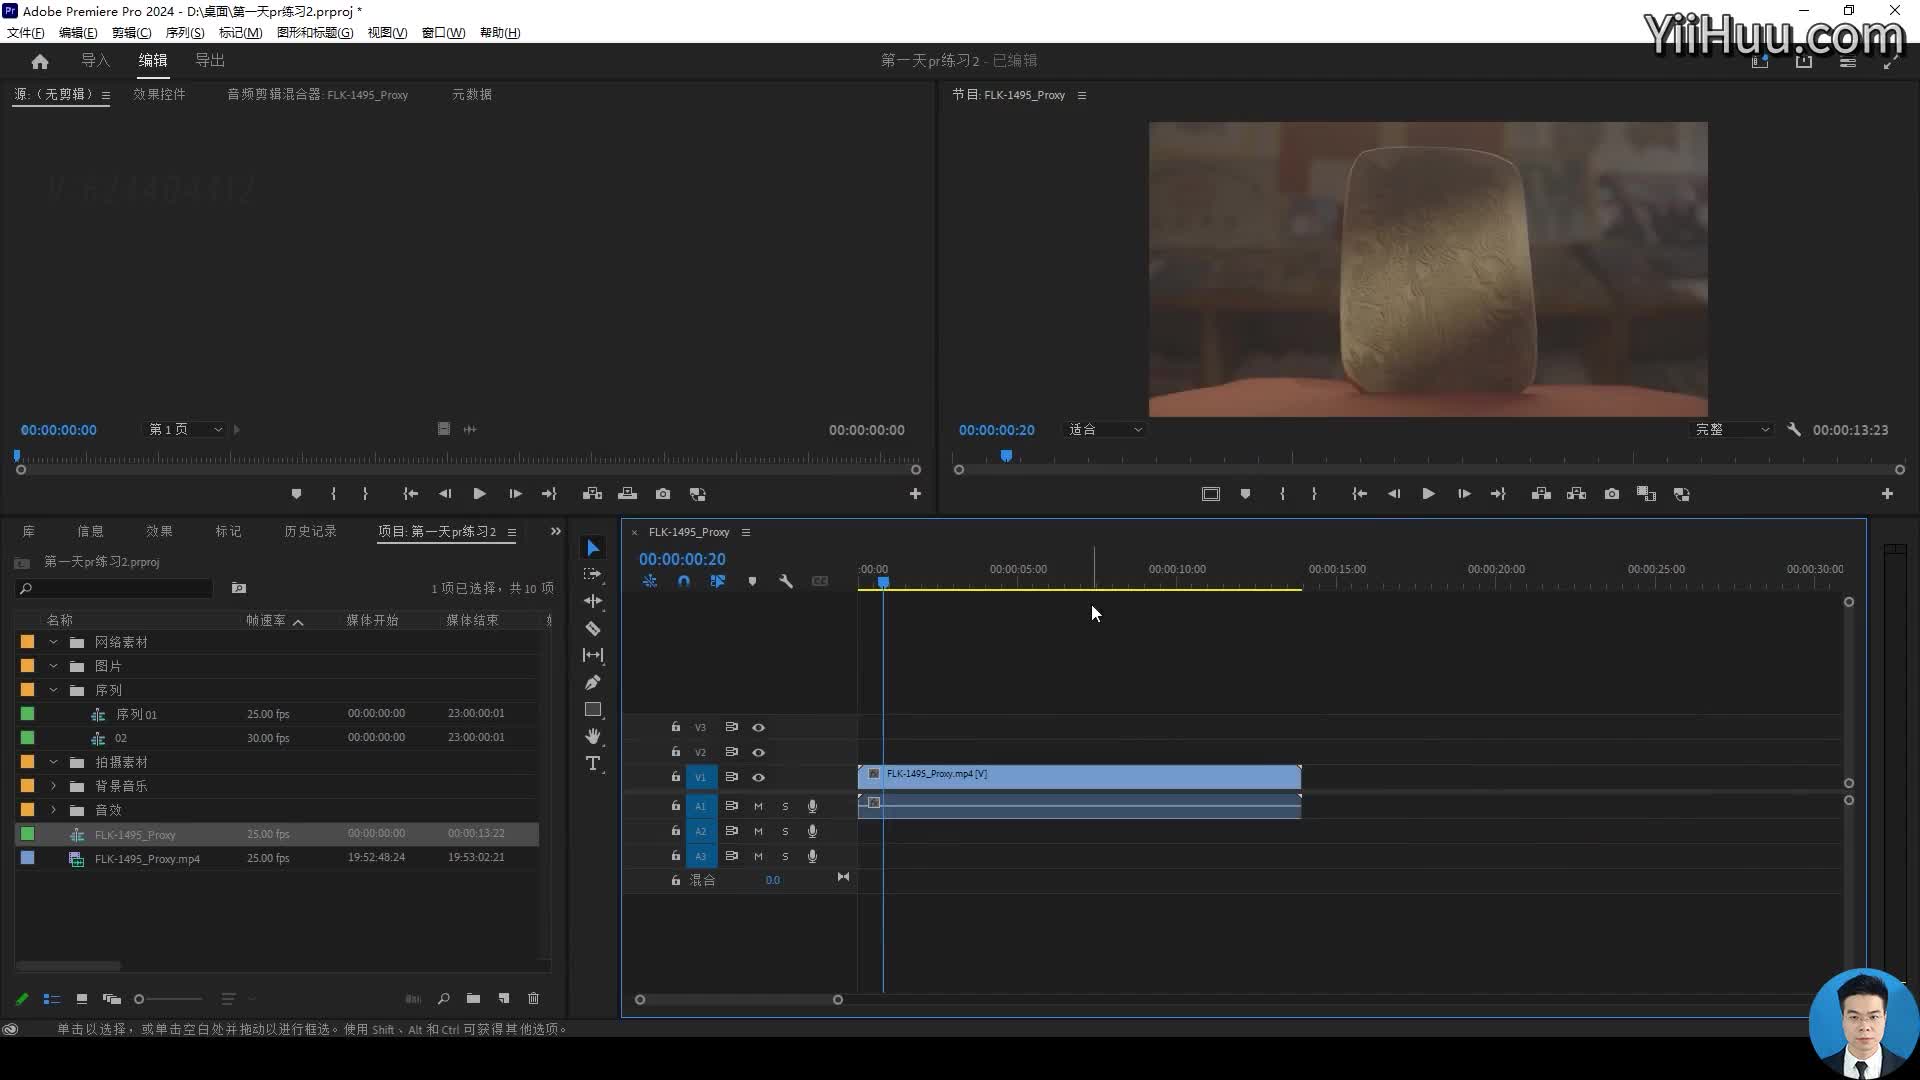1920x1080 pixels.
Task: Toggle snap in timeline
Action: 684,581
